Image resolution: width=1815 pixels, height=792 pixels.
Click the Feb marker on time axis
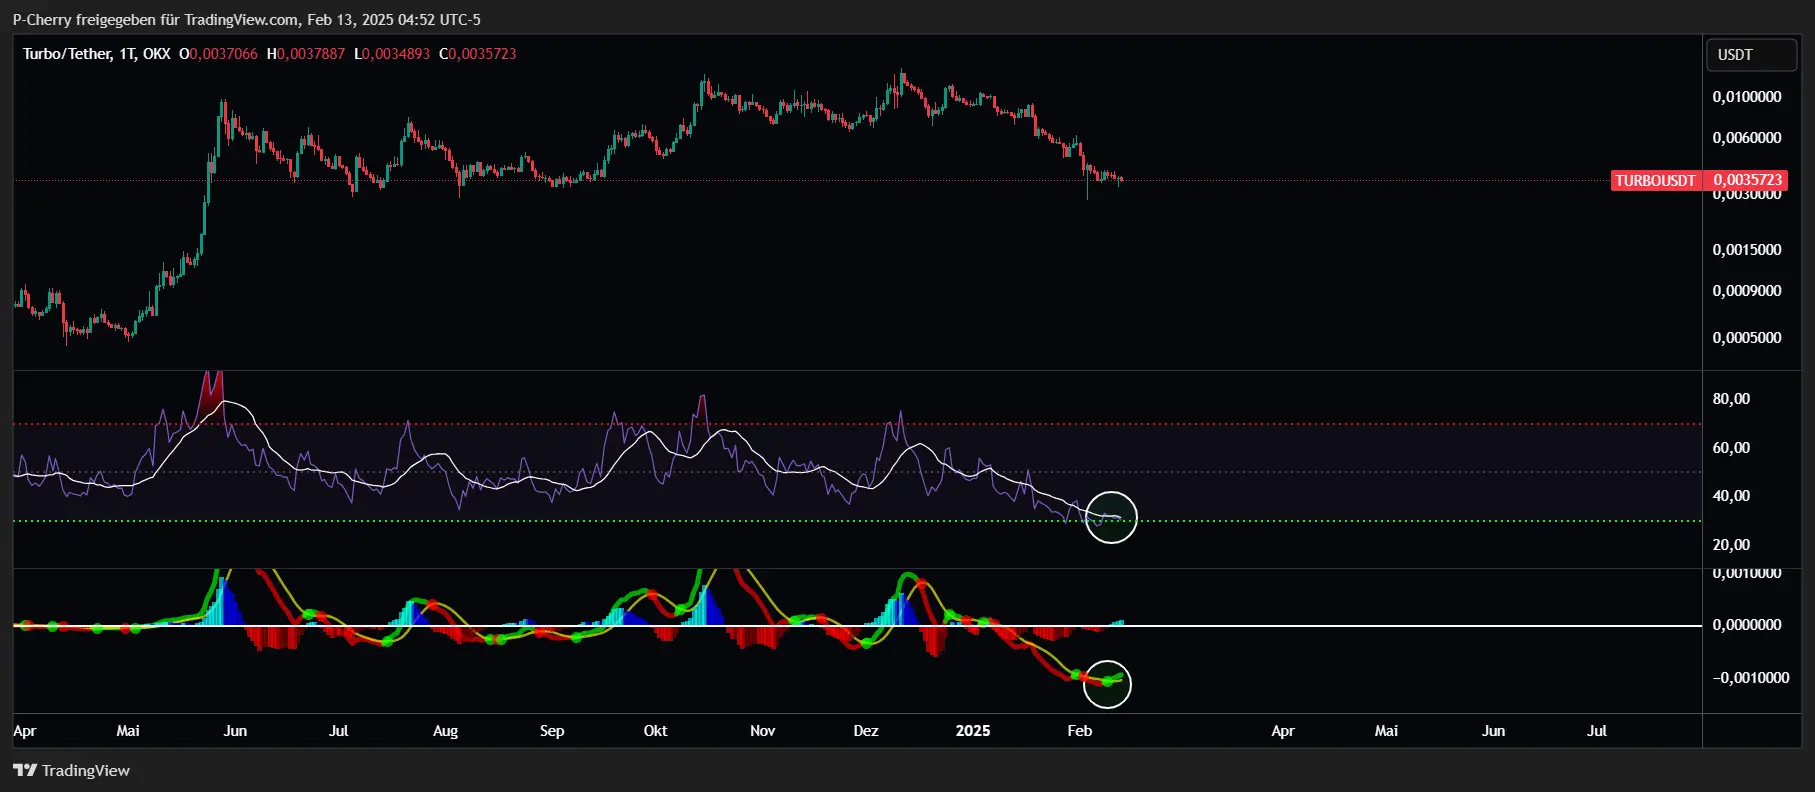(1080, 731)
